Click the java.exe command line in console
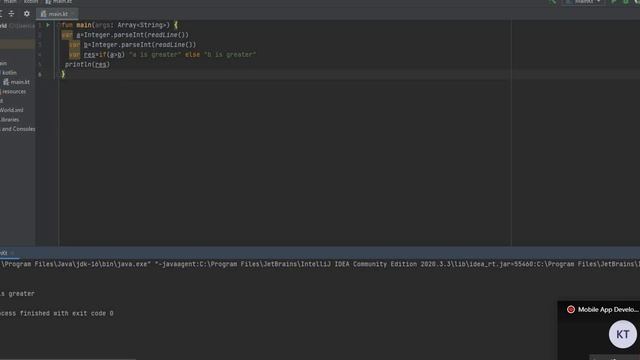 click(x=320, y=264)
